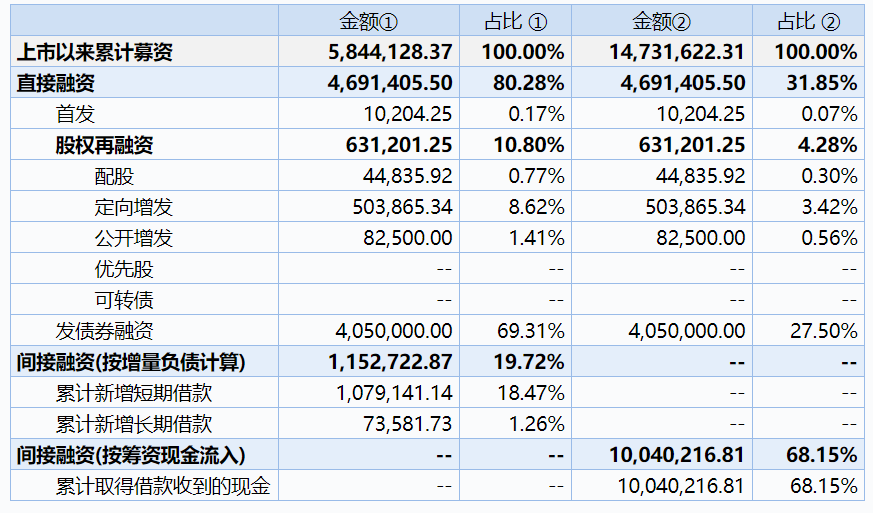
Task: Select the 配股 row label
Action: 114,177
